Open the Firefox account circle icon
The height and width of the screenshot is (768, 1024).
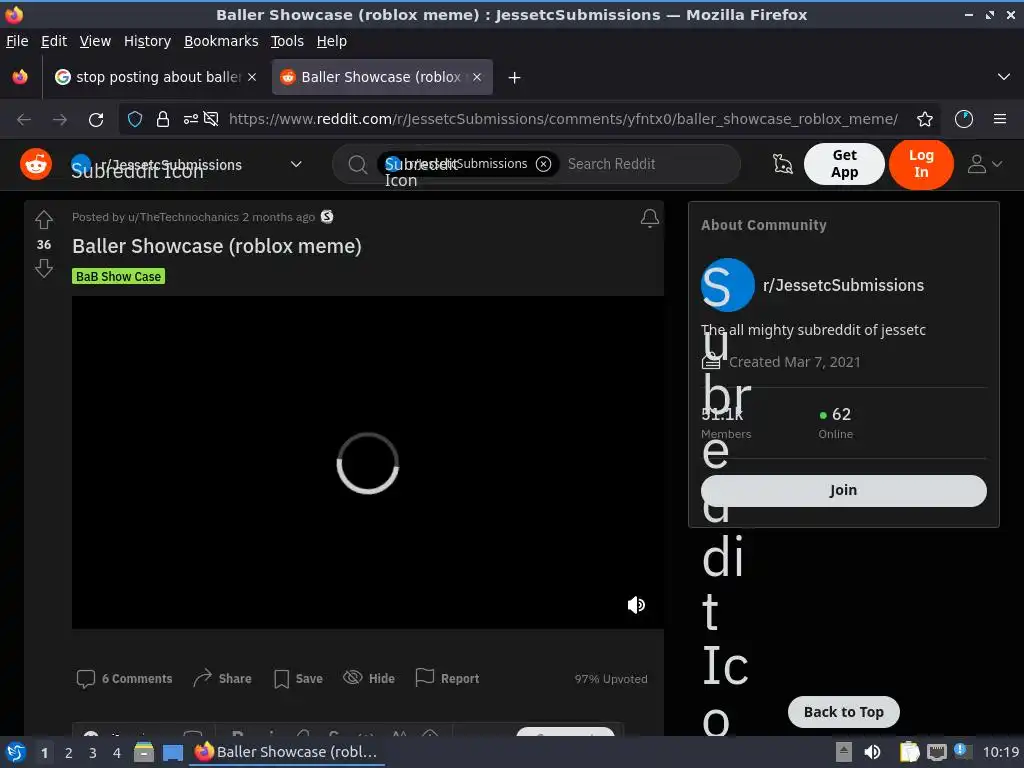(964, 119)
